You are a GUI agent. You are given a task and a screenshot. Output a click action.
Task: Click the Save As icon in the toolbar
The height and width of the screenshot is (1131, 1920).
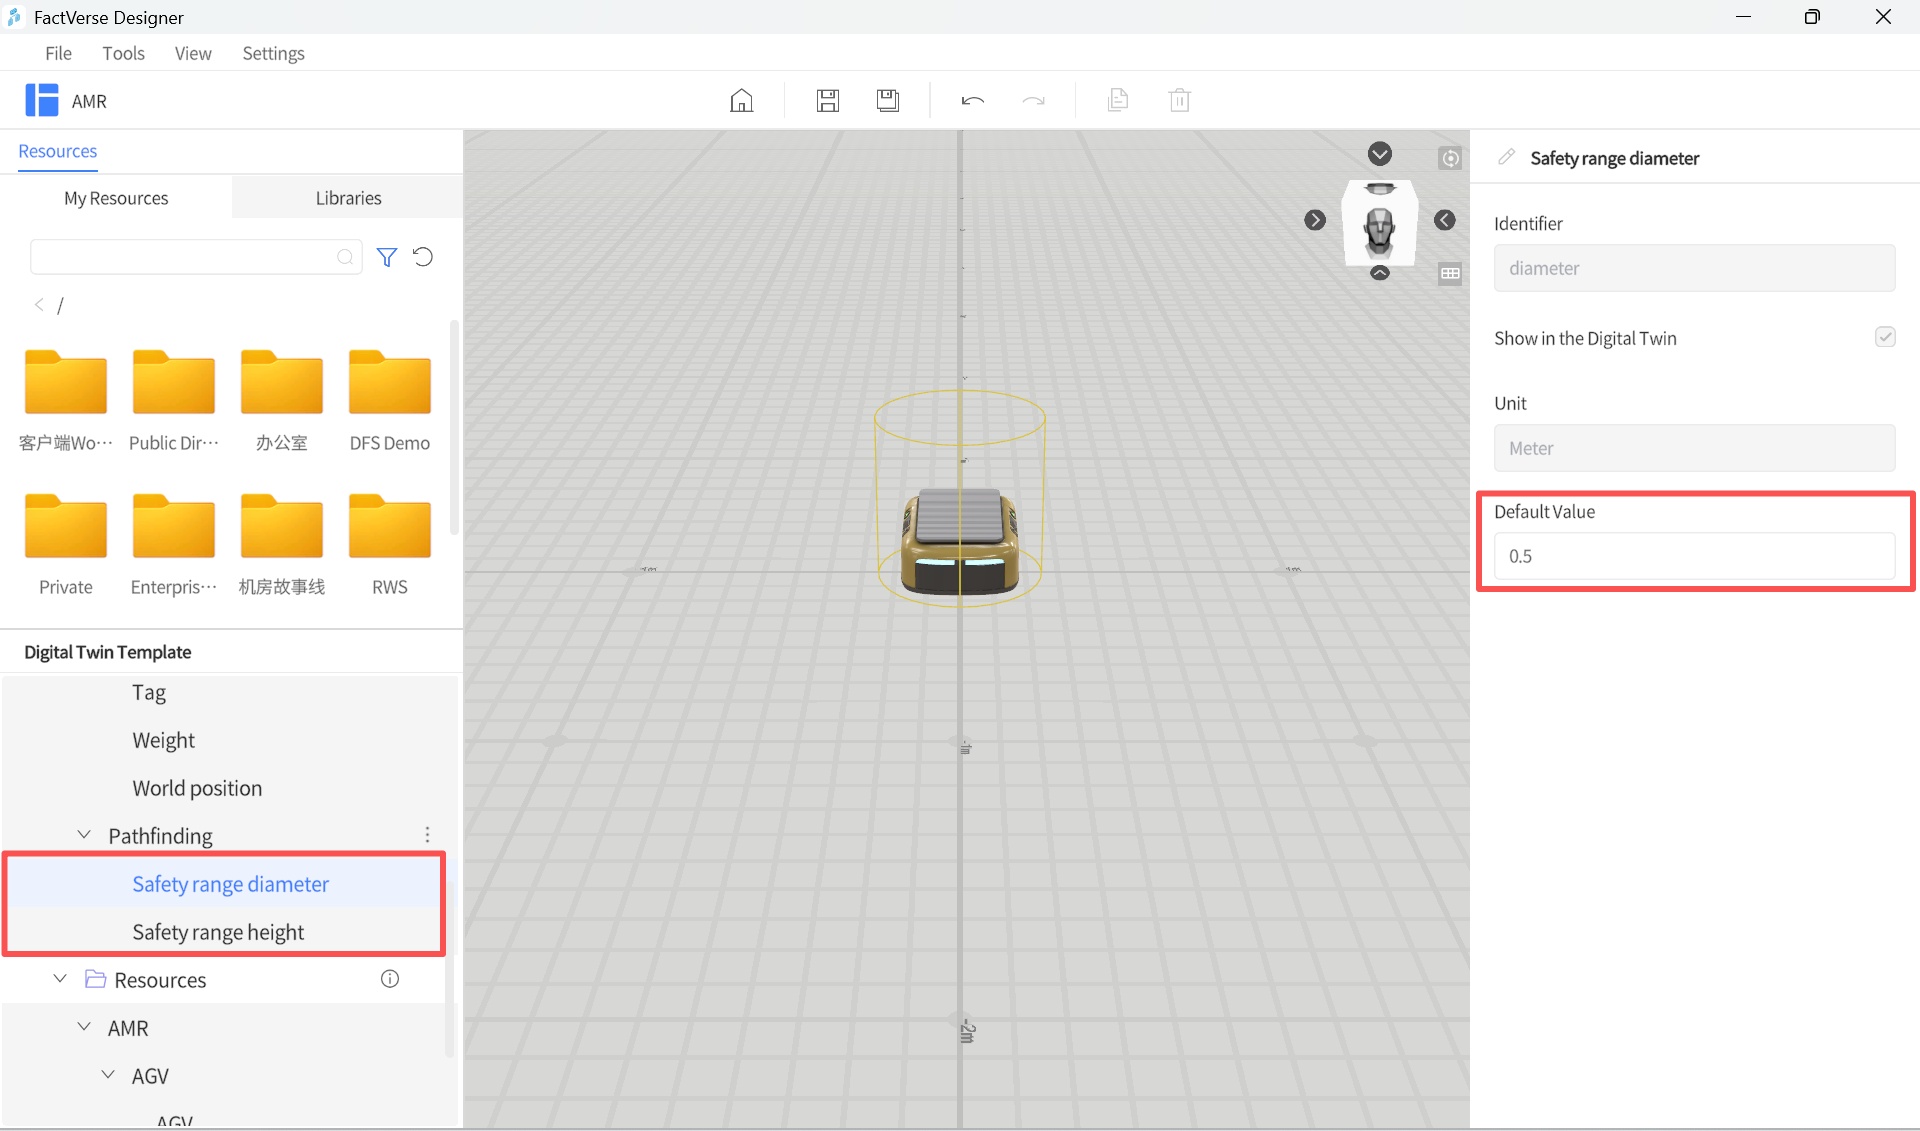click(x=888, y=100)
